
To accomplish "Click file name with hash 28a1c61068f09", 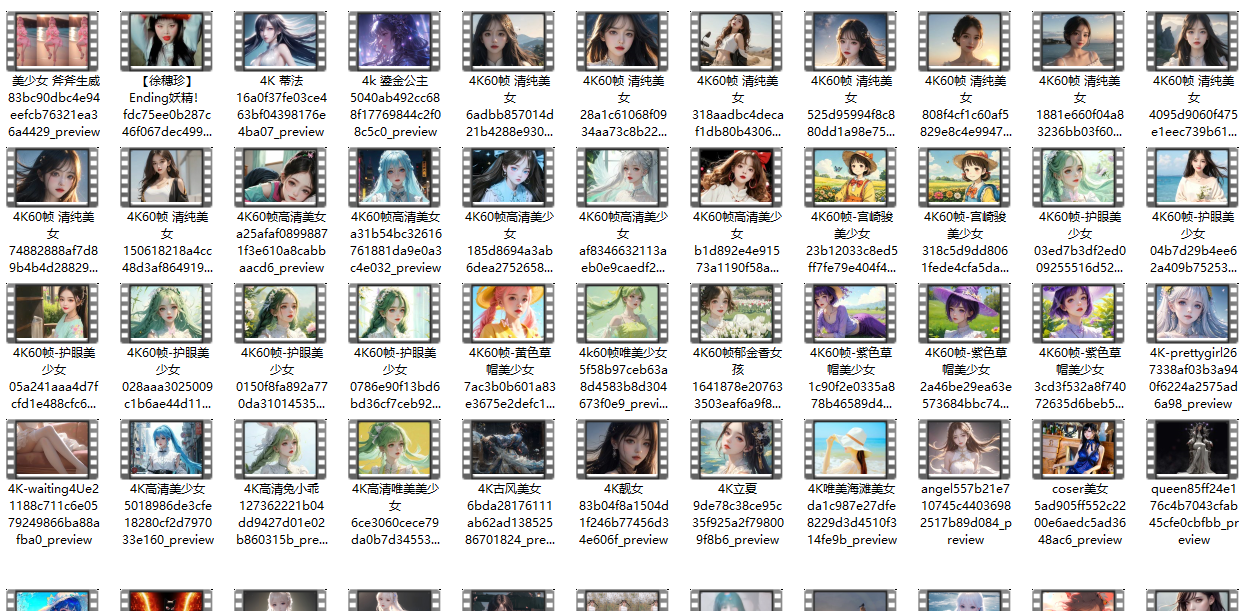I will [624, 106].
